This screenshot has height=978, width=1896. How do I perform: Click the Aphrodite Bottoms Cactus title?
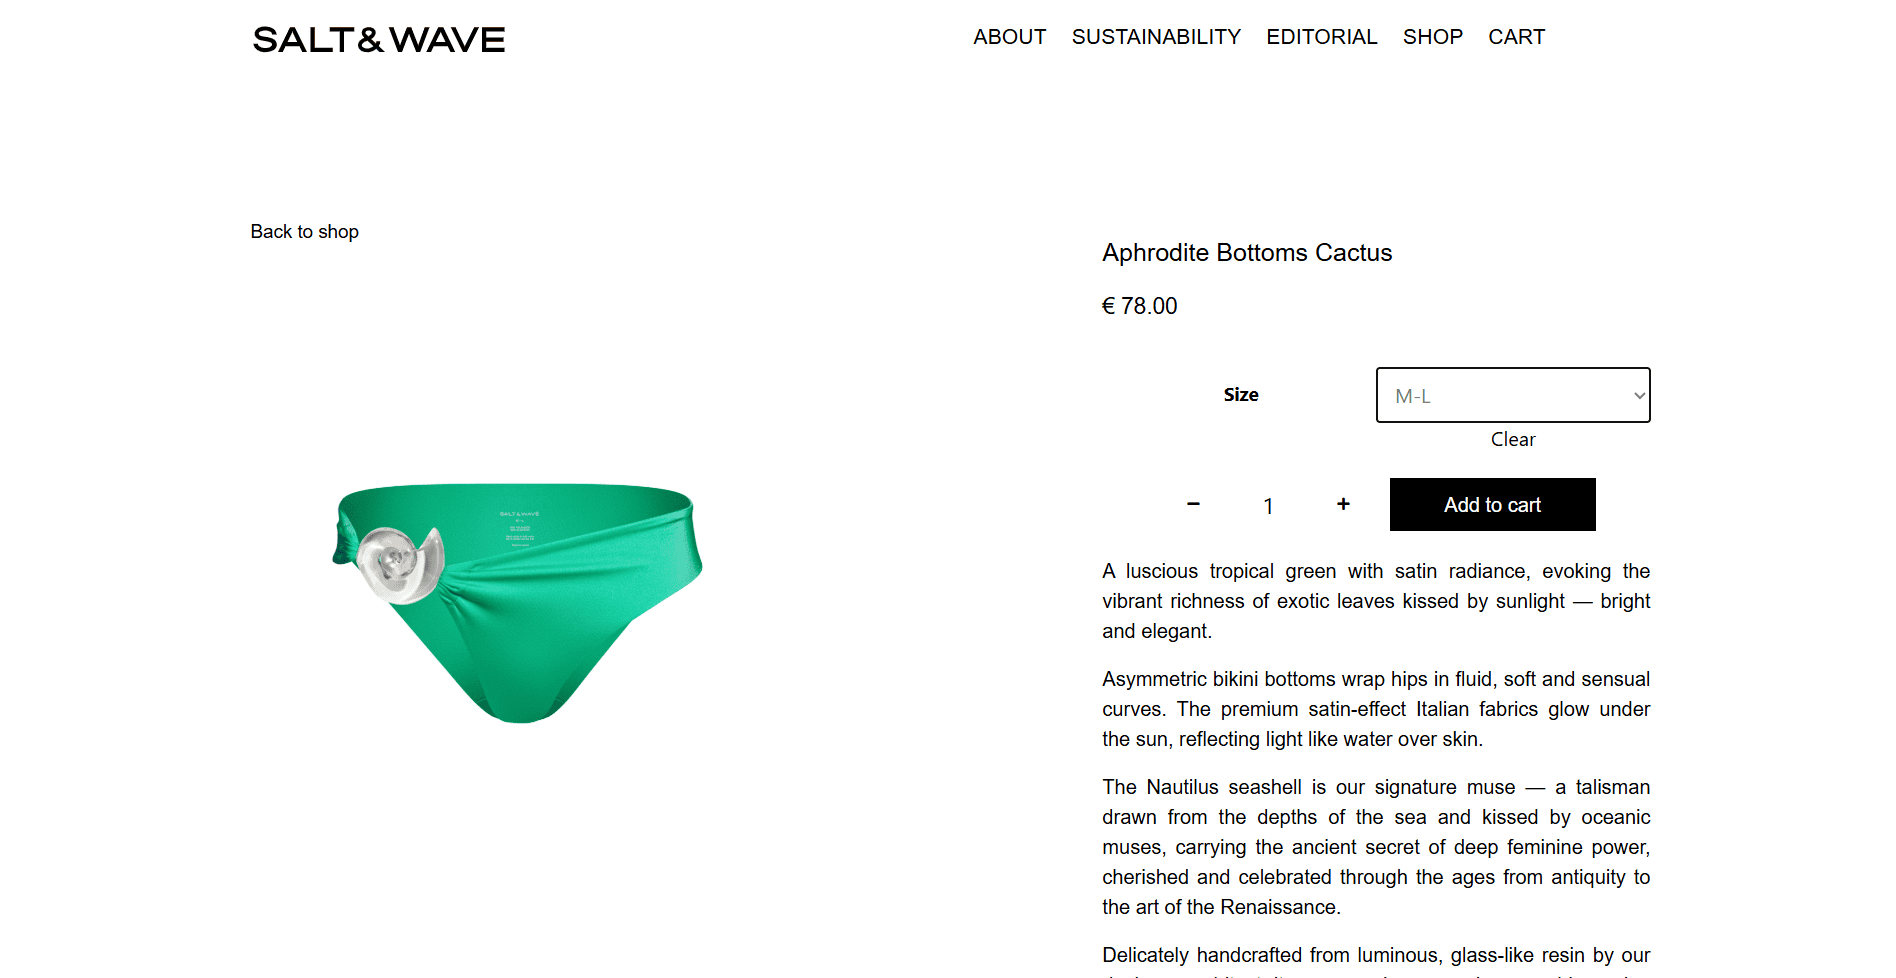pos(1247,253)
